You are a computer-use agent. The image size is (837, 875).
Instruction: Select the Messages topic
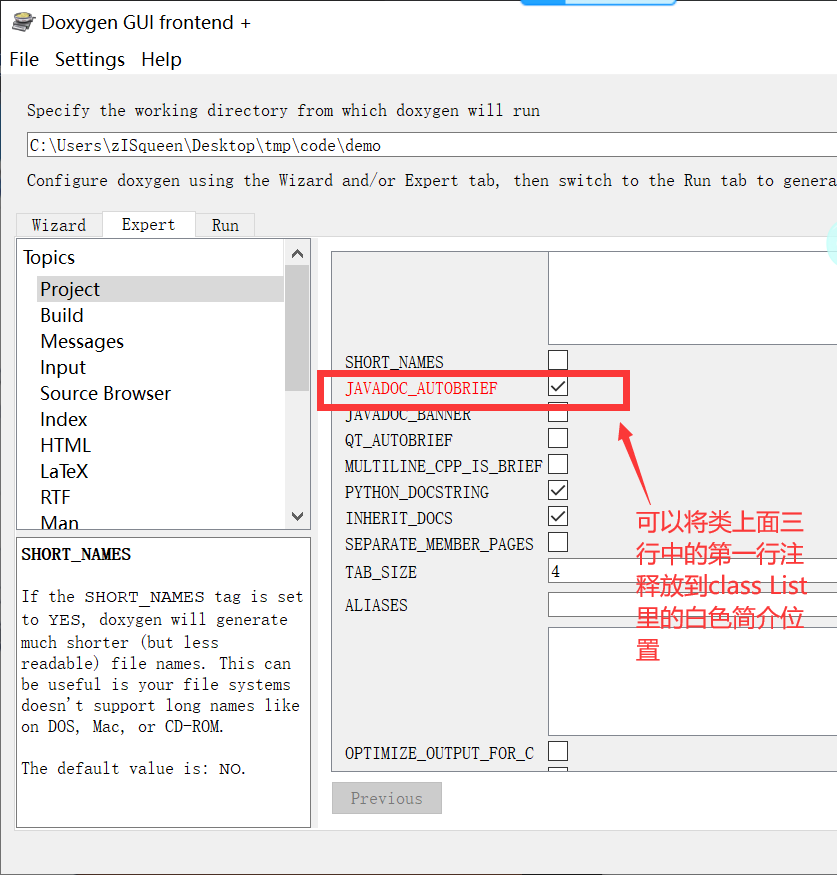[82, 342]
